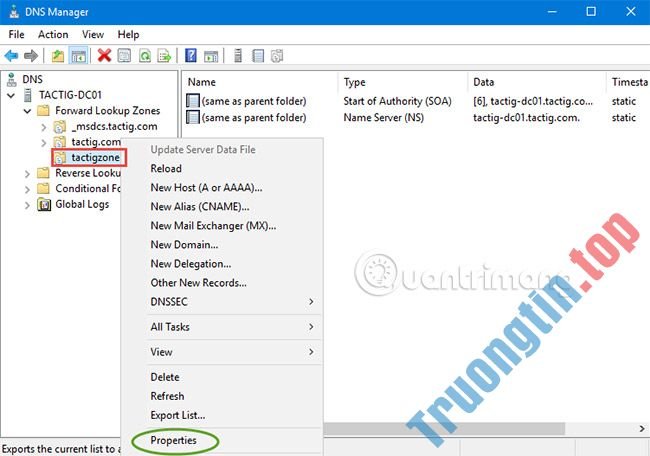Open the File menu

coord(17,34)
